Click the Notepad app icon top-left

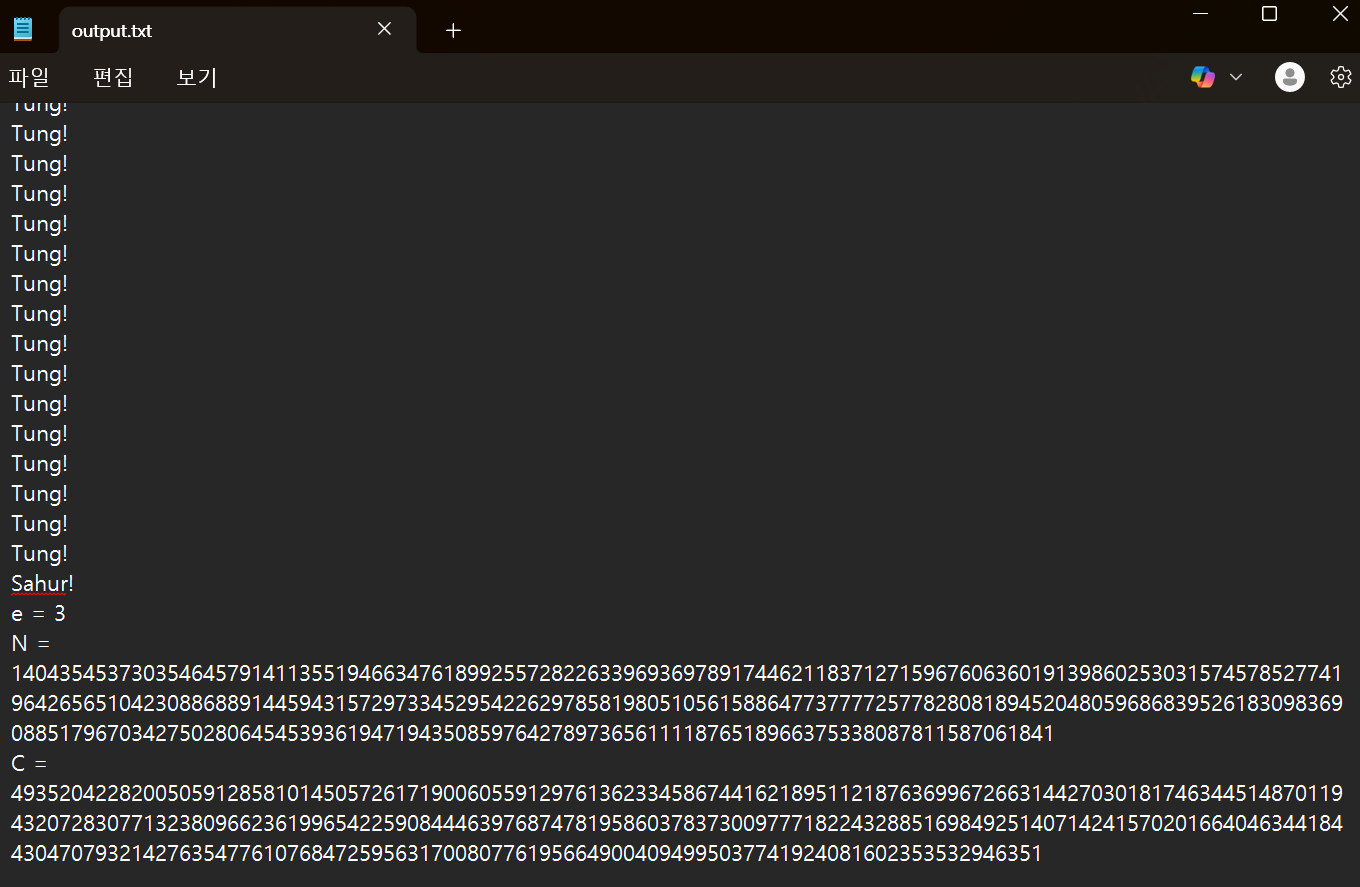(x=22, y=28)
